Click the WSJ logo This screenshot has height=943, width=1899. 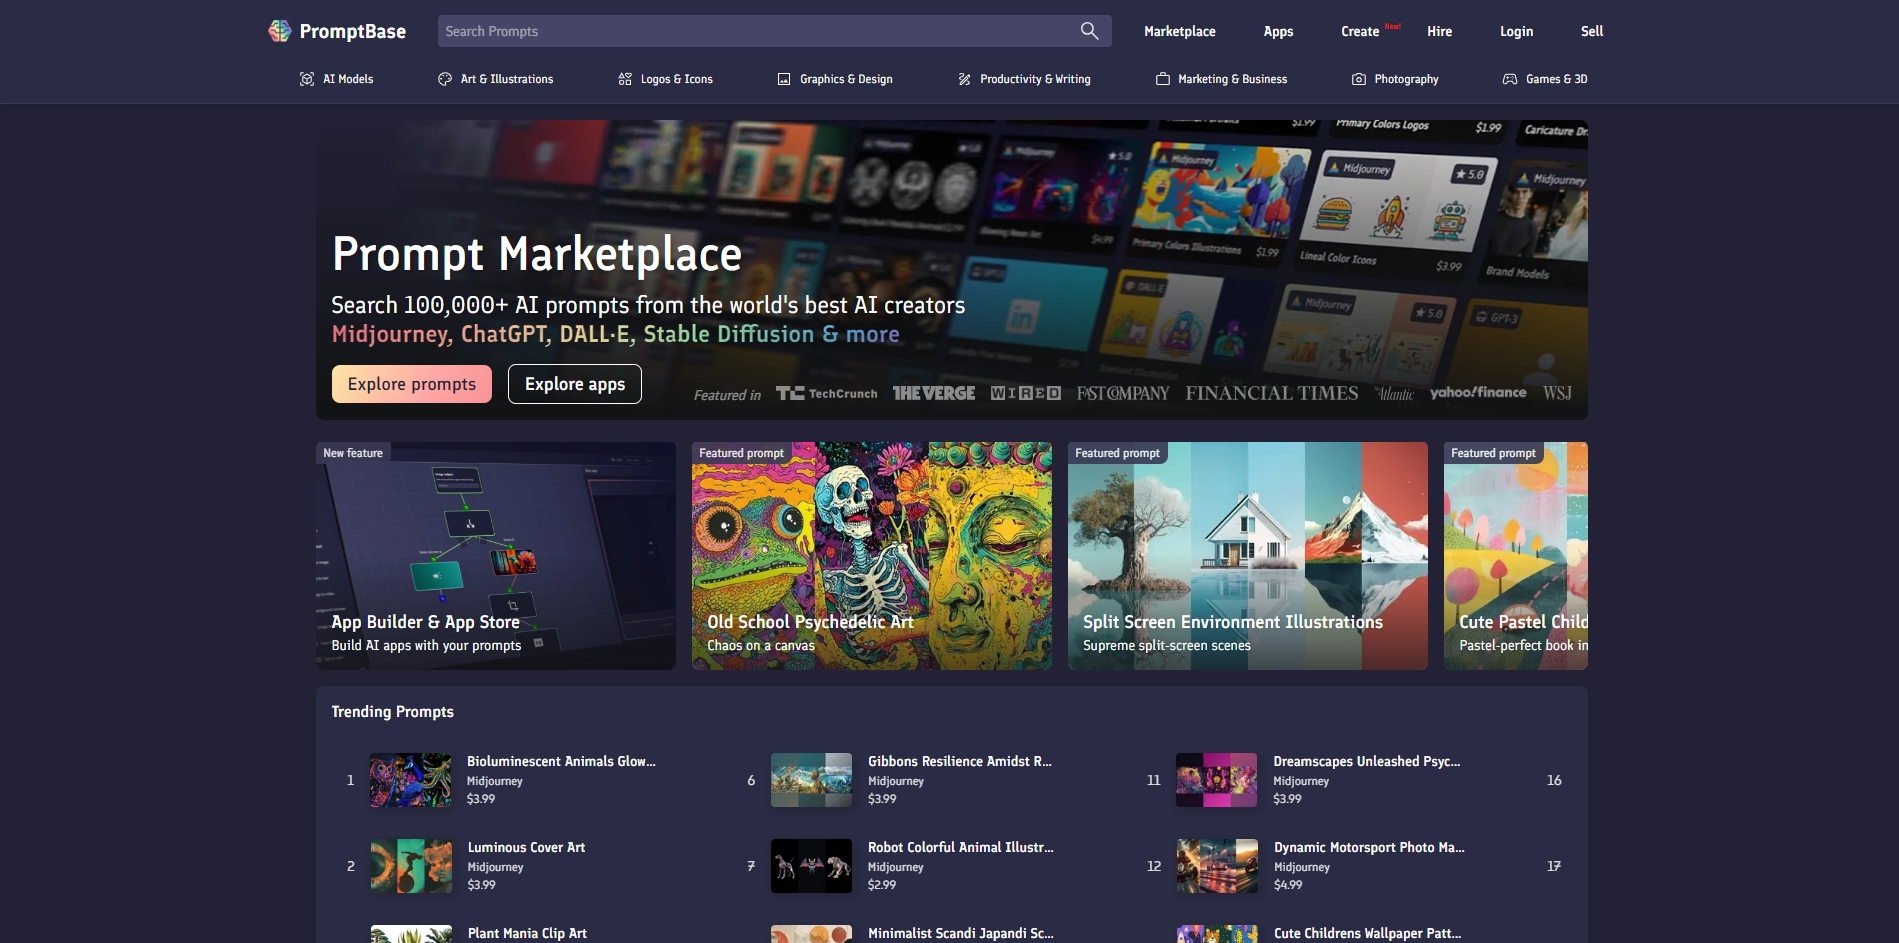(x=1557, y=393)
